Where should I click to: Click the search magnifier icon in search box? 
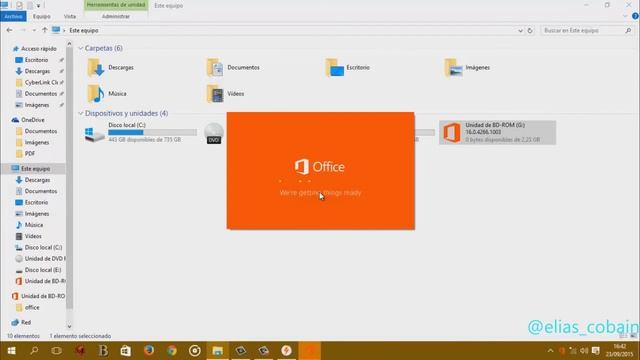tap(628, 31)
